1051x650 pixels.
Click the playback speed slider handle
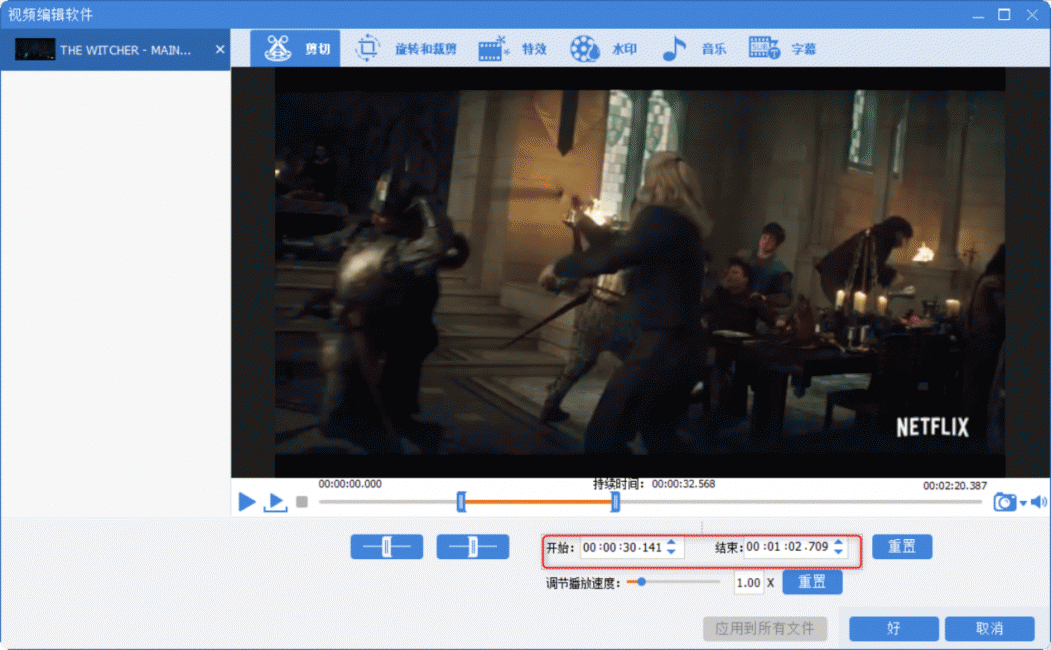click(641, 582)
